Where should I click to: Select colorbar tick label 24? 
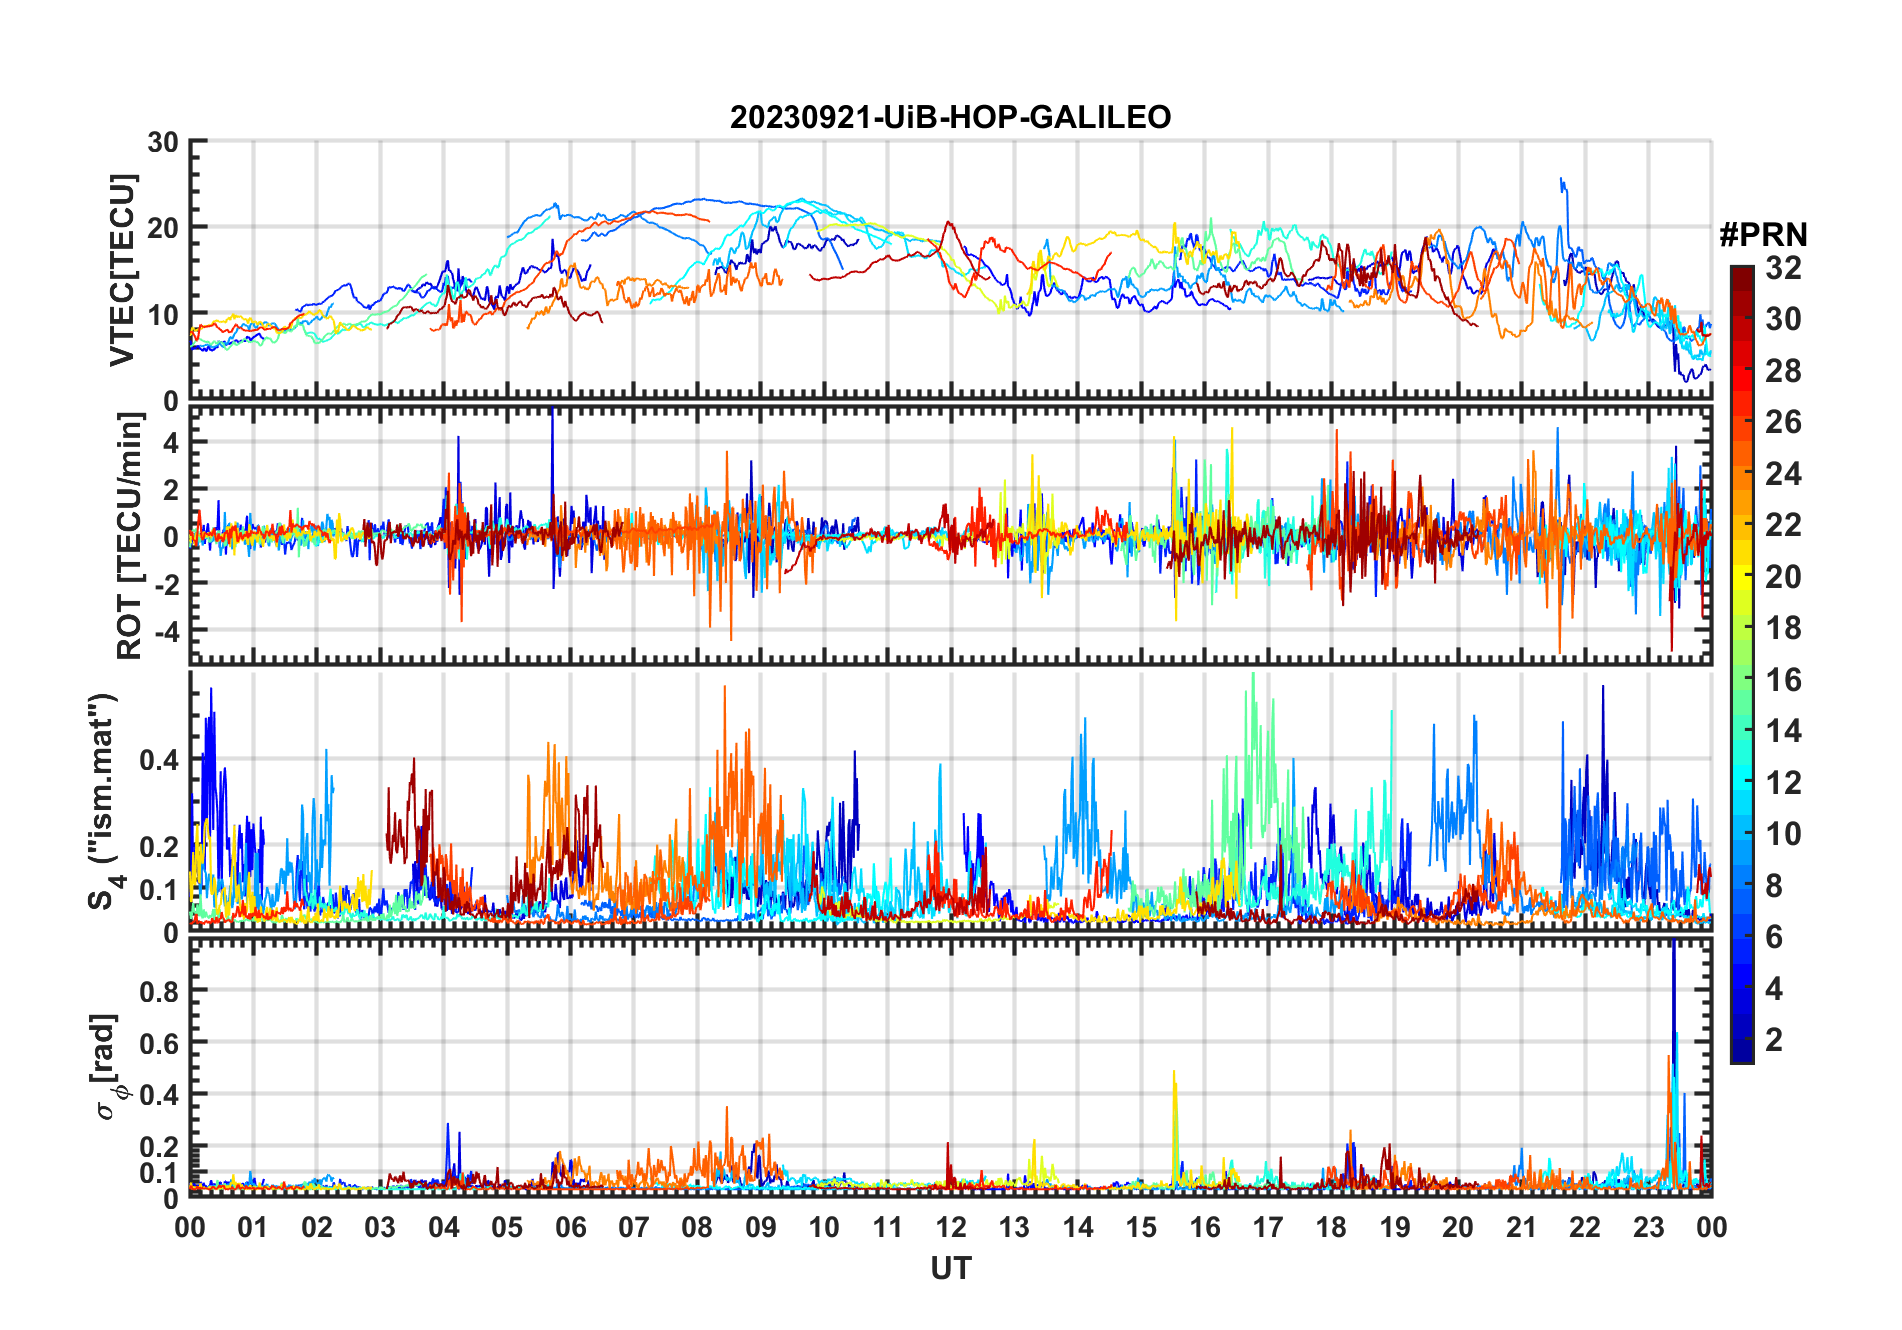click(1783, 474)
